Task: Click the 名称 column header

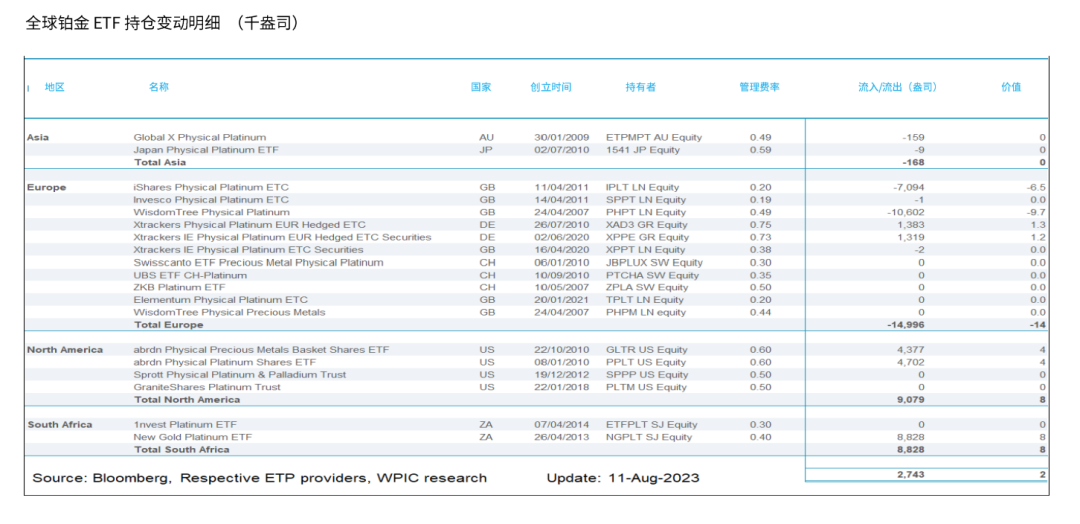Action: pos(158,87)
